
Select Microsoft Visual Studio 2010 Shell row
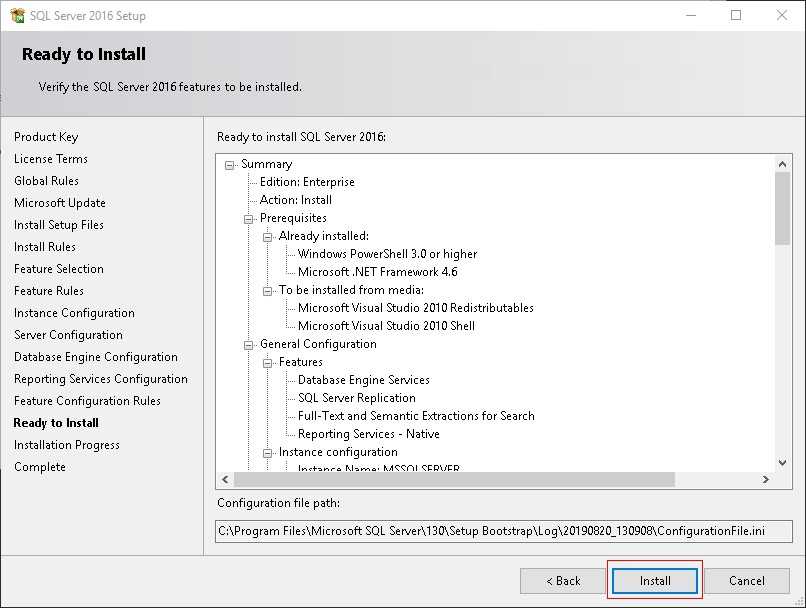point(386,326)
